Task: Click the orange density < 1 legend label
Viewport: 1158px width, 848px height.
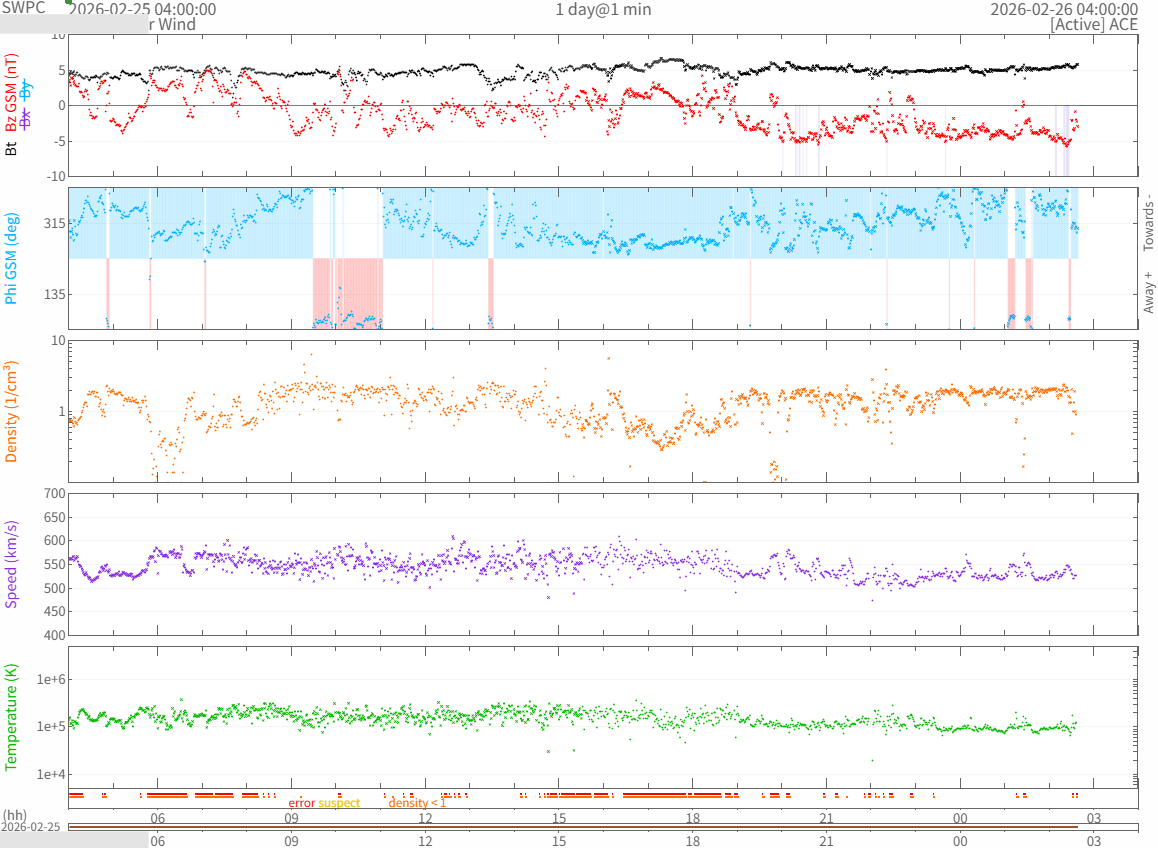Action: (417, 803)
